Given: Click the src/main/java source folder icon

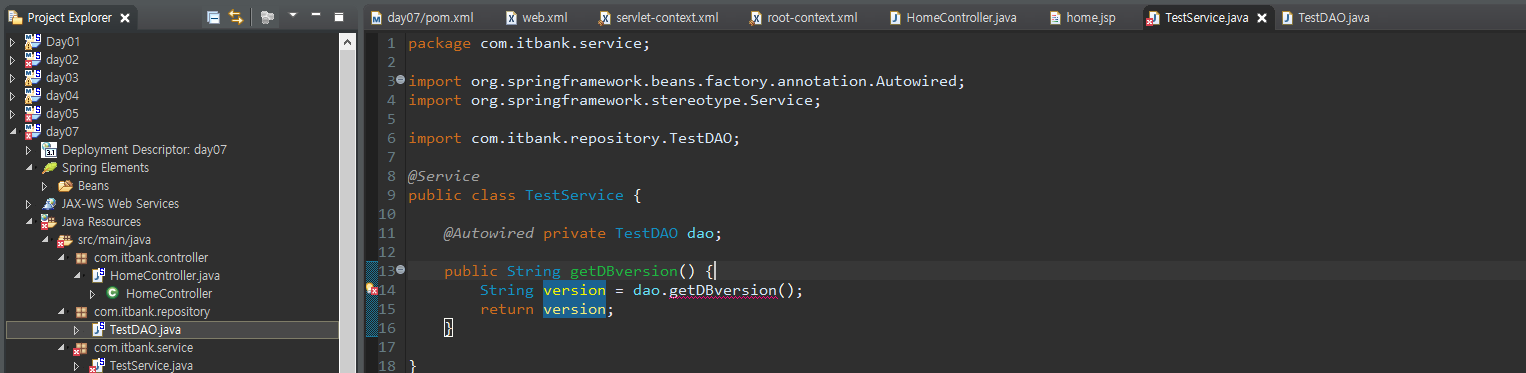Looking at the screenshot, I should [65, 240].
